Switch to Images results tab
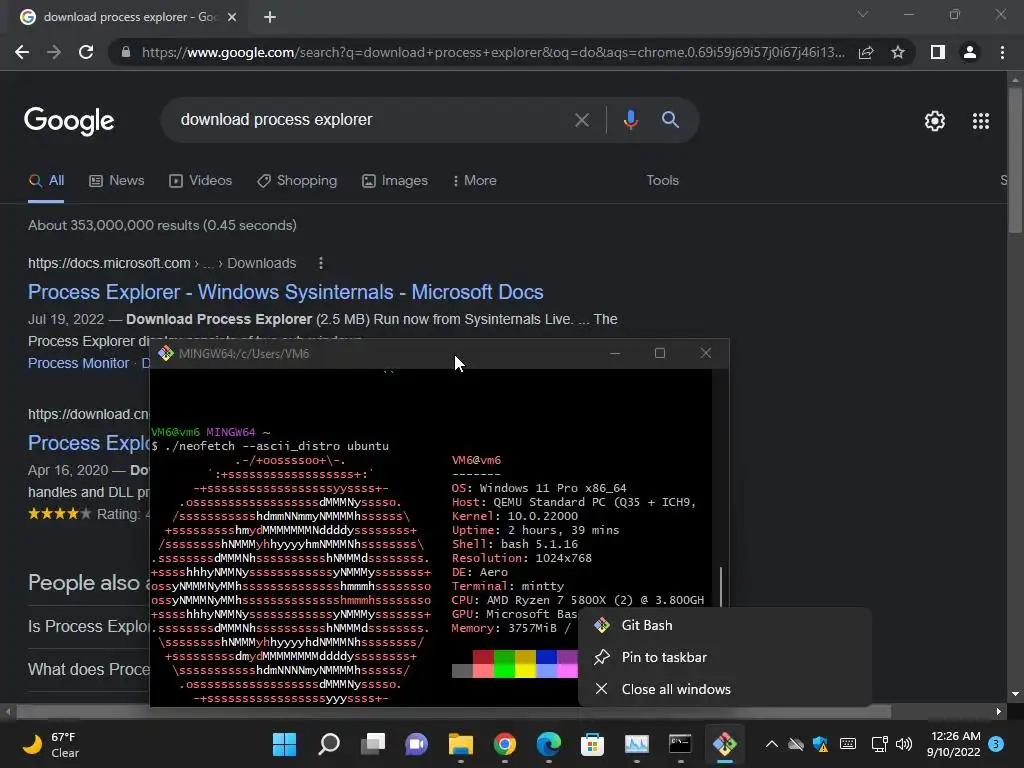This screenshot has height=768, width=1024. [x=394, y=181]
